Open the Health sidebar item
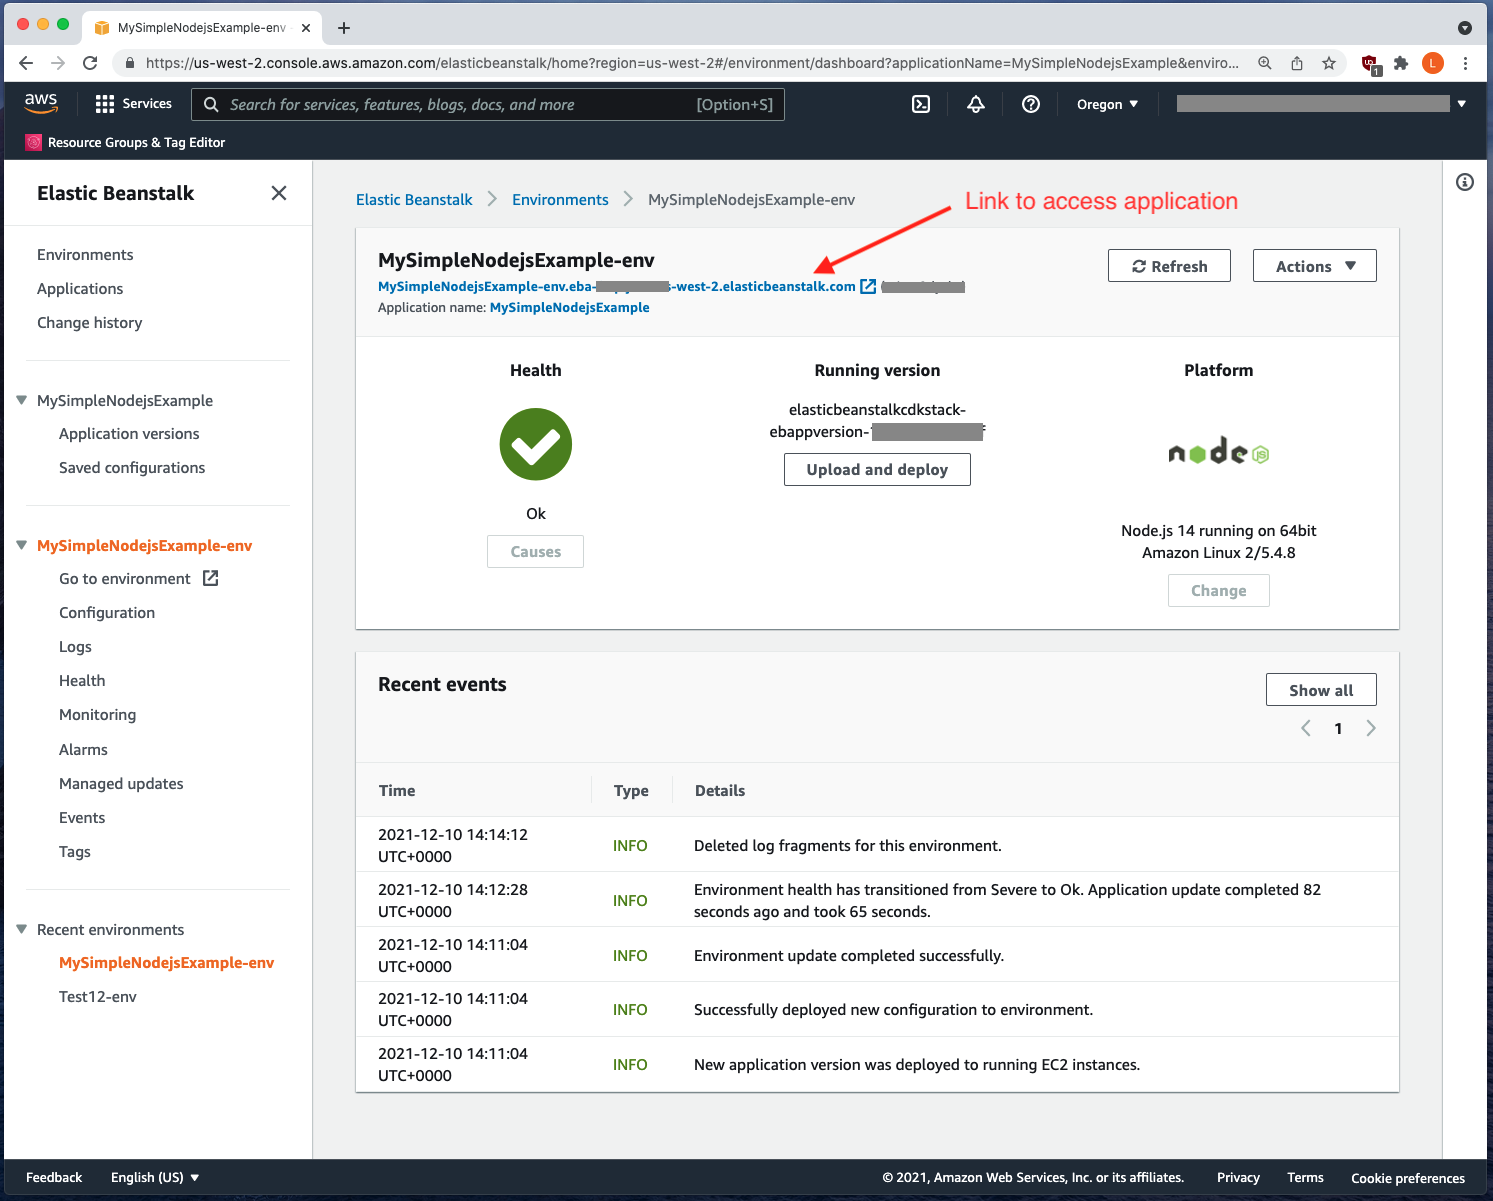Viewport: 1493px width, 1201px height. coord(82,681)
